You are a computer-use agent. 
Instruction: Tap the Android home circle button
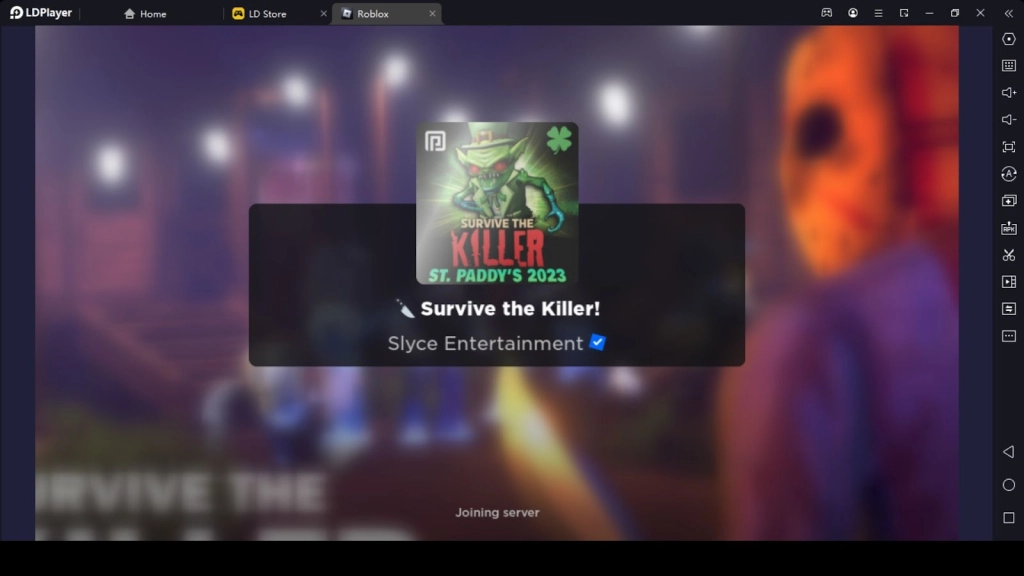click(1008, 485)
